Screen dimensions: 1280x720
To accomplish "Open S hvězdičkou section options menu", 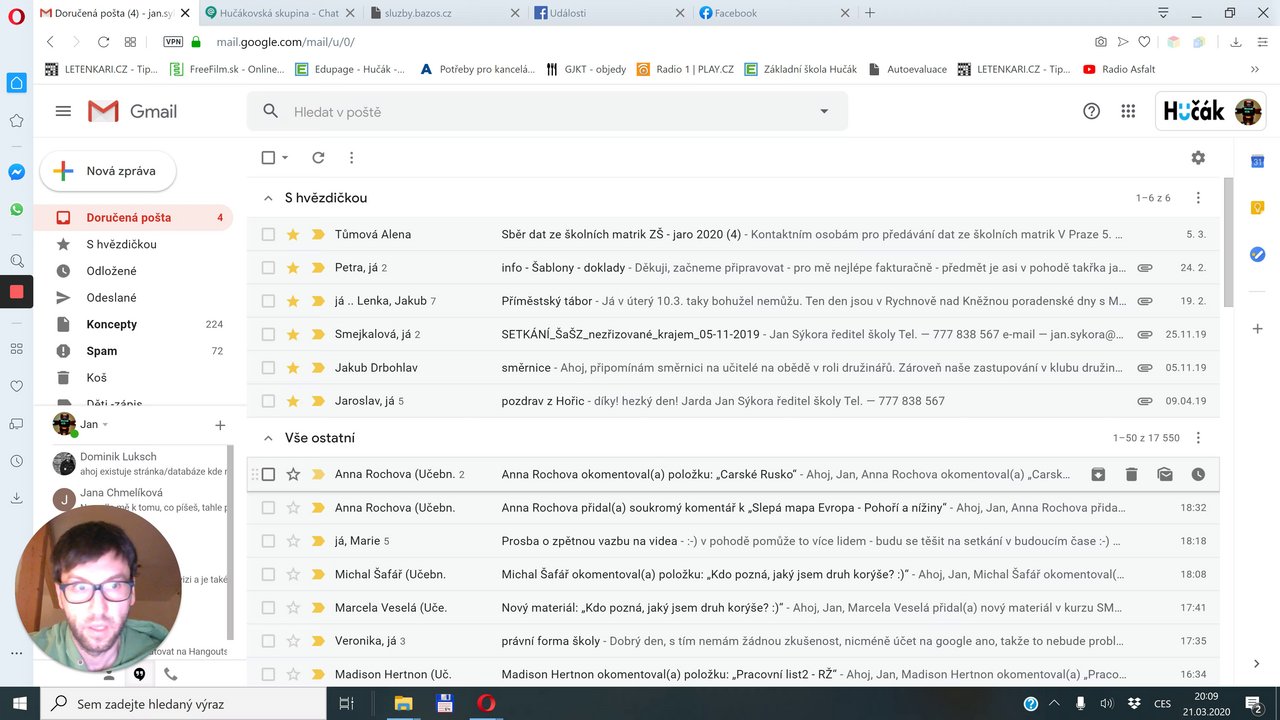I will 1198,198.
